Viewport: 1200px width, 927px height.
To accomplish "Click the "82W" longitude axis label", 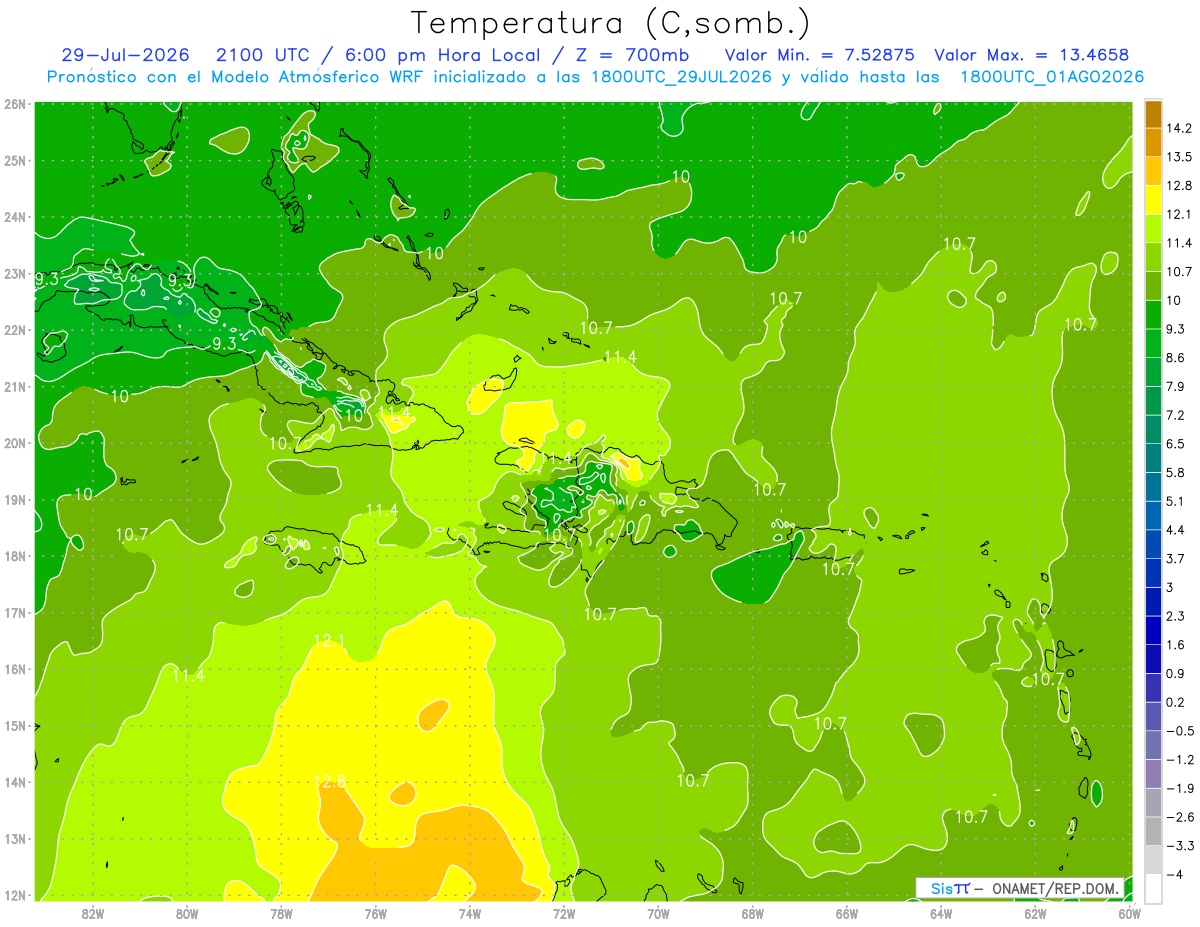I will click(93, 913).
